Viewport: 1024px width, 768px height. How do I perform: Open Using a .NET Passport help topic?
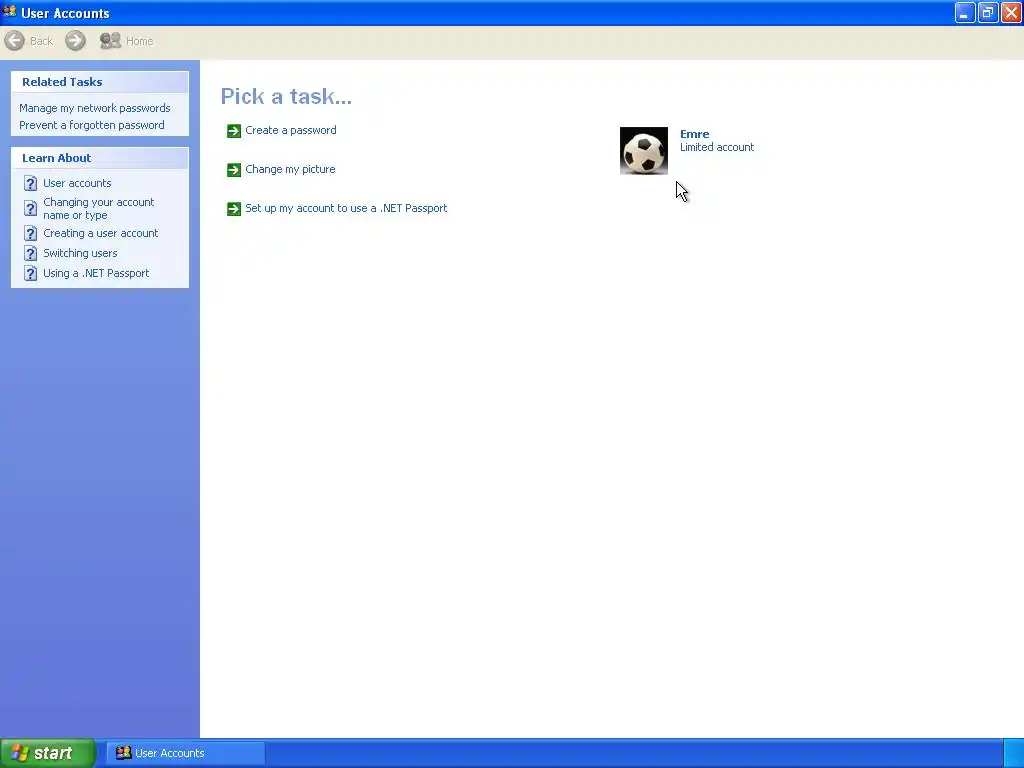96,273
